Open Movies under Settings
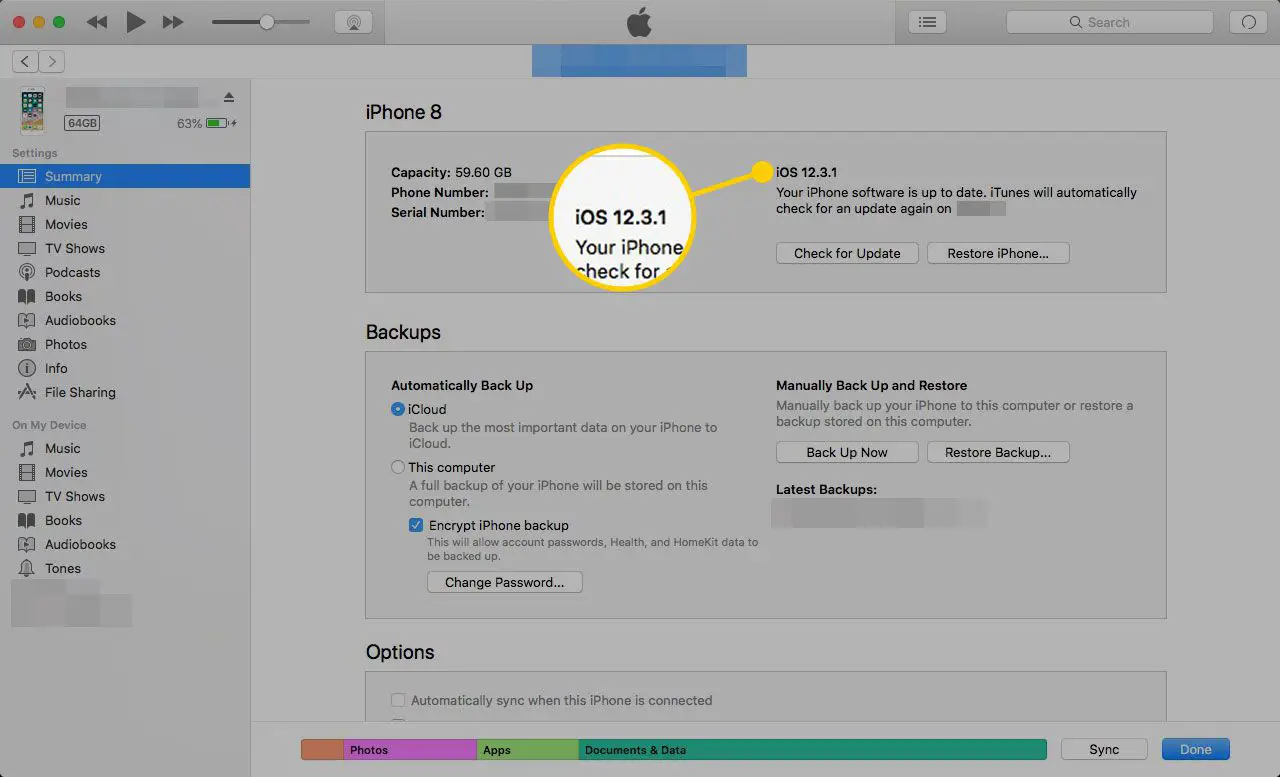This screenshot has width=1280, height=777. click(x=125, y=224)
